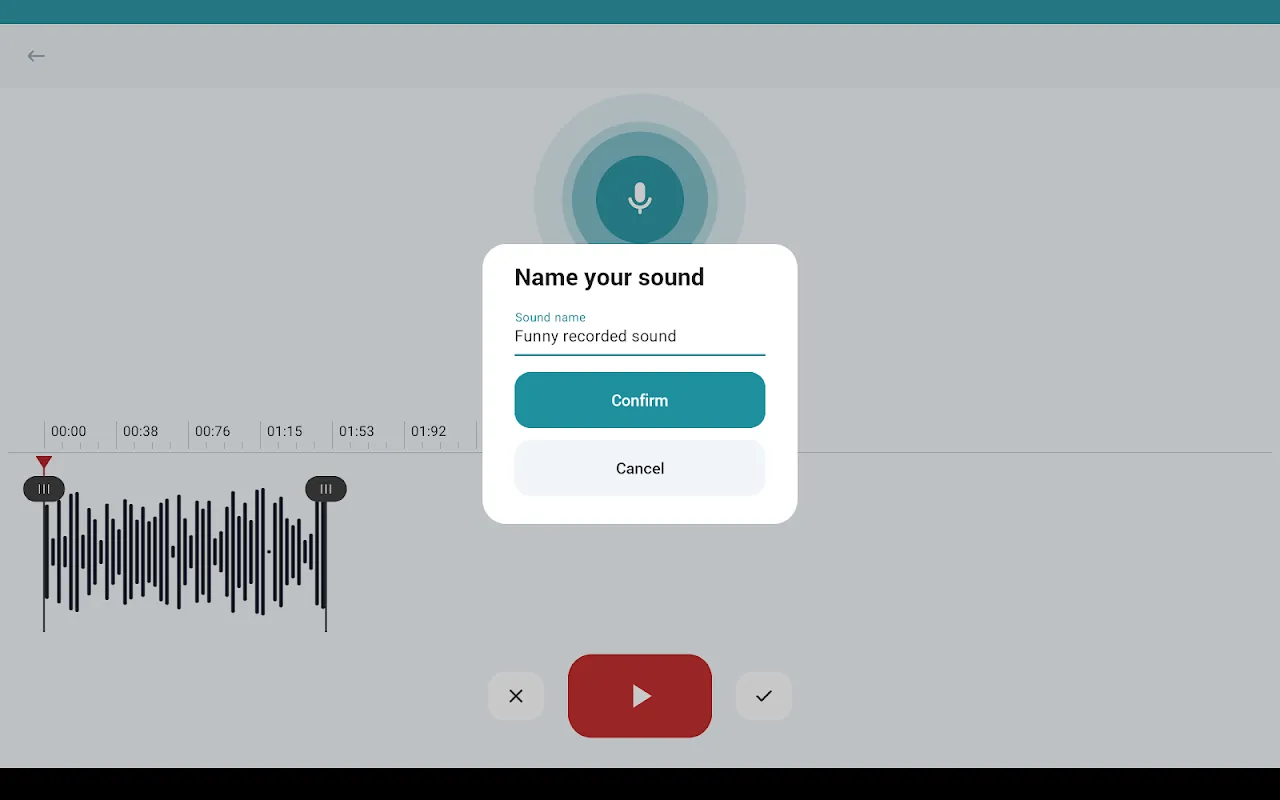Image resolution: width=1280 pixels, height=800 pixels.
Task: Click the 01:15 timeline label
Action: (285, 431)
